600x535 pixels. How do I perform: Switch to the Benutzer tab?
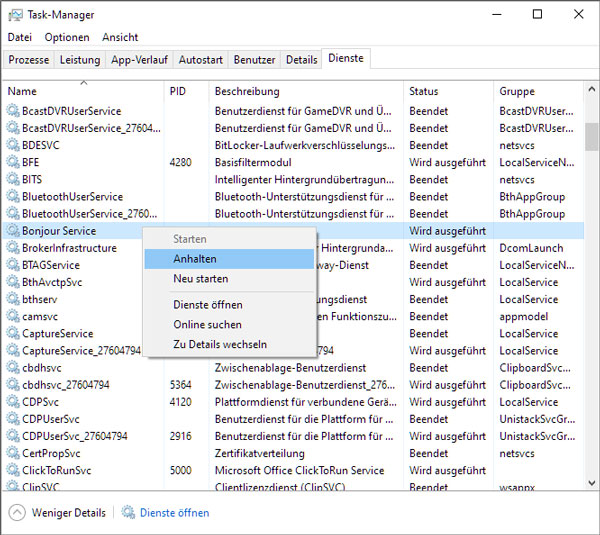(254, 60)
